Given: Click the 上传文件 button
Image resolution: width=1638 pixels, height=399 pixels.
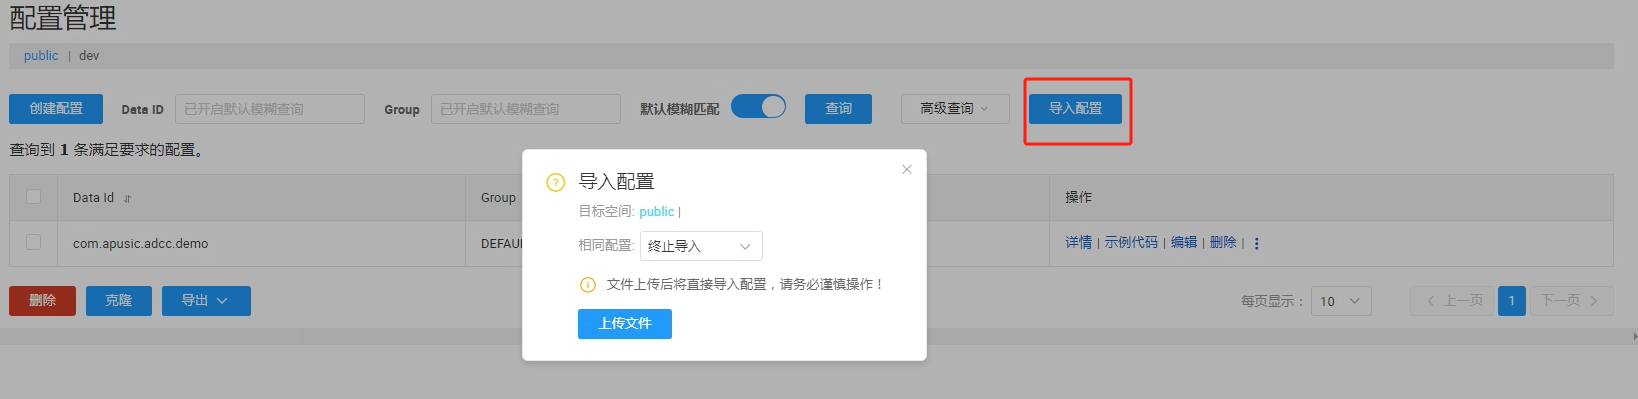Looking at the screenshot, I should [625, 324].
